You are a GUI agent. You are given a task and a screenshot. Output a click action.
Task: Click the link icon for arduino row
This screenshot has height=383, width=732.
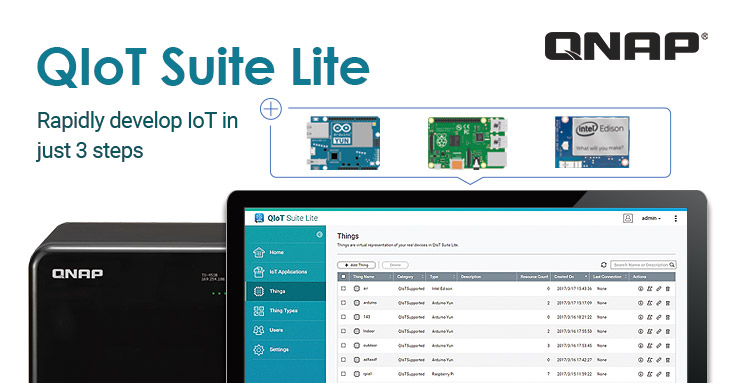pyautogui.click(x=659, y=303)
